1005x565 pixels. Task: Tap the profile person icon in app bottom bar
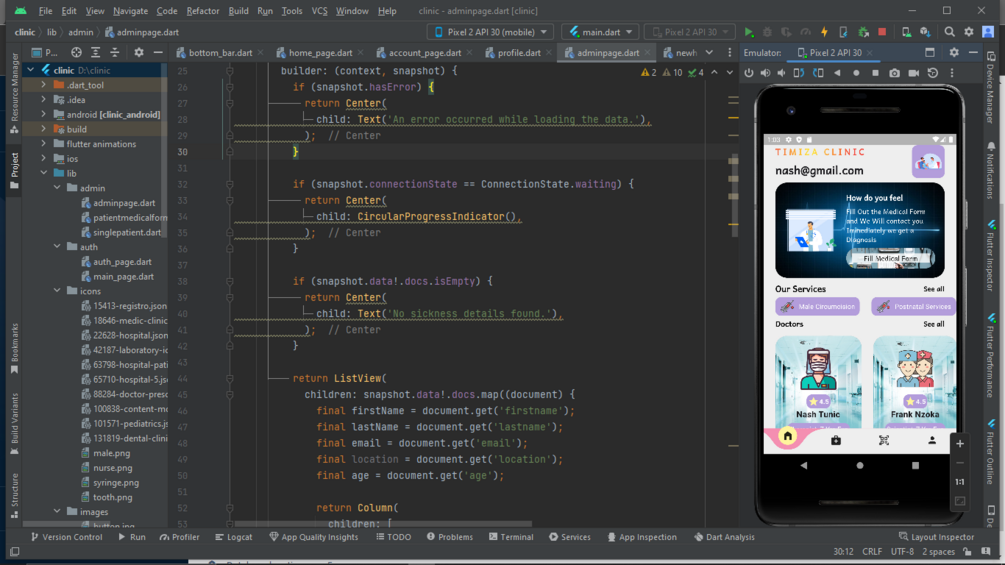(x=932, y=441)
